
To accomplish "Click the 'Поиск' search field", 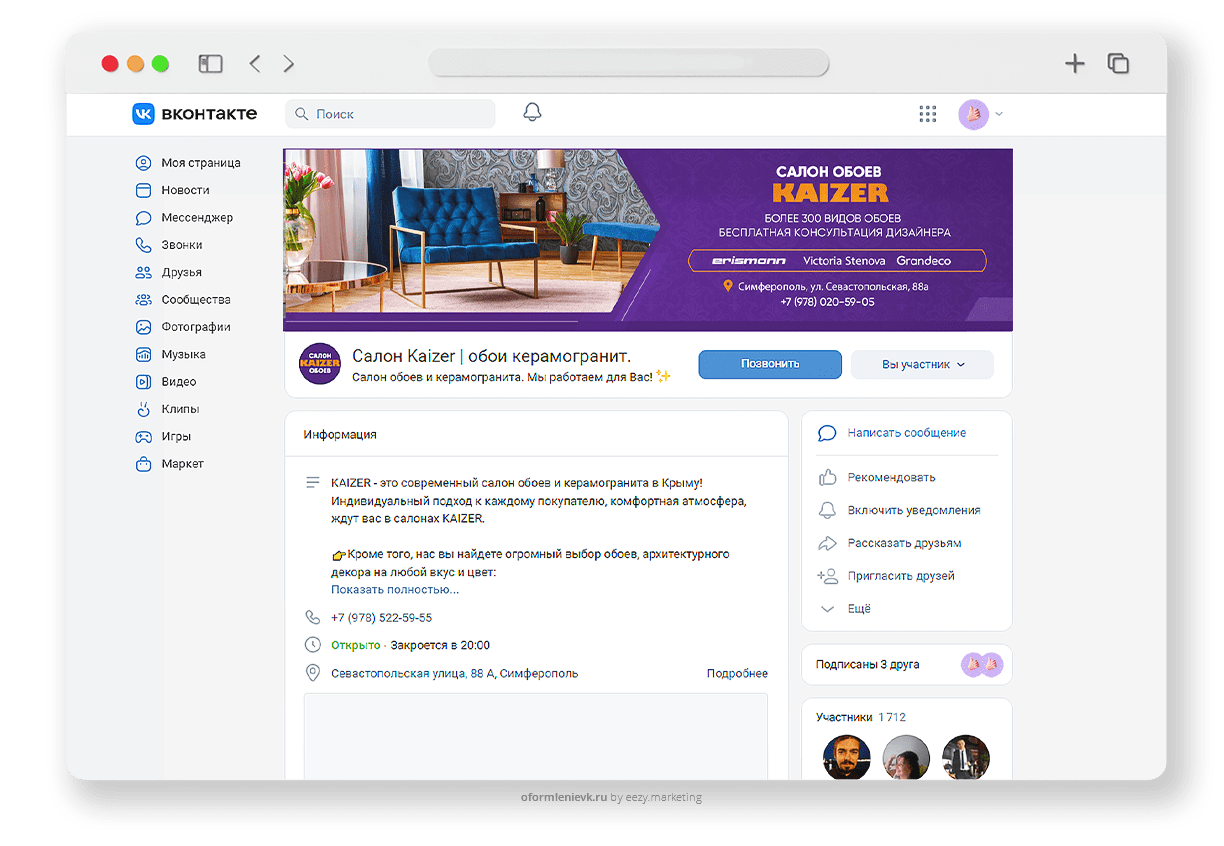I will (x=390, y=114).
